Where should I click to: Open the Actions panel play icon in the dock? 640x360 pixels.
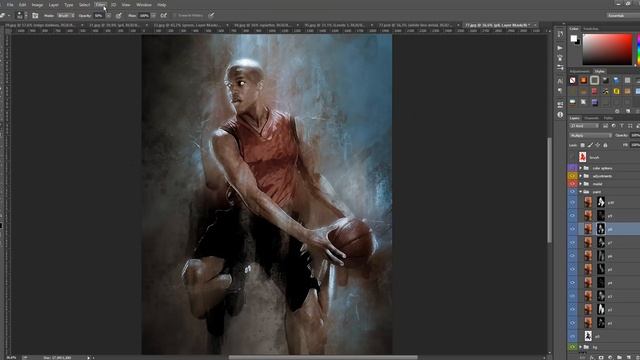tap(560, 48)
